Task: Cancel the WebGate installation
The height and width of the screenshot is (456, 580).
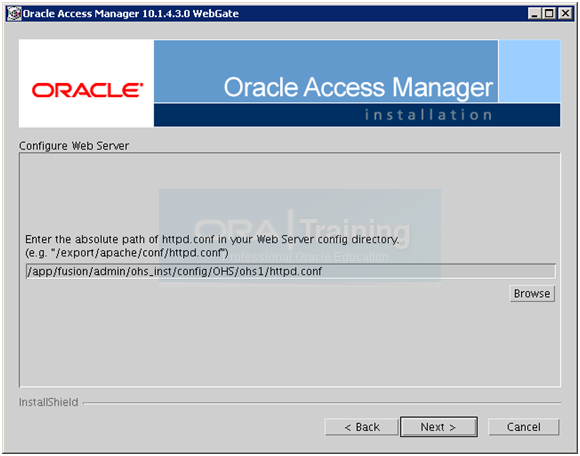Action: coord(523,427)
